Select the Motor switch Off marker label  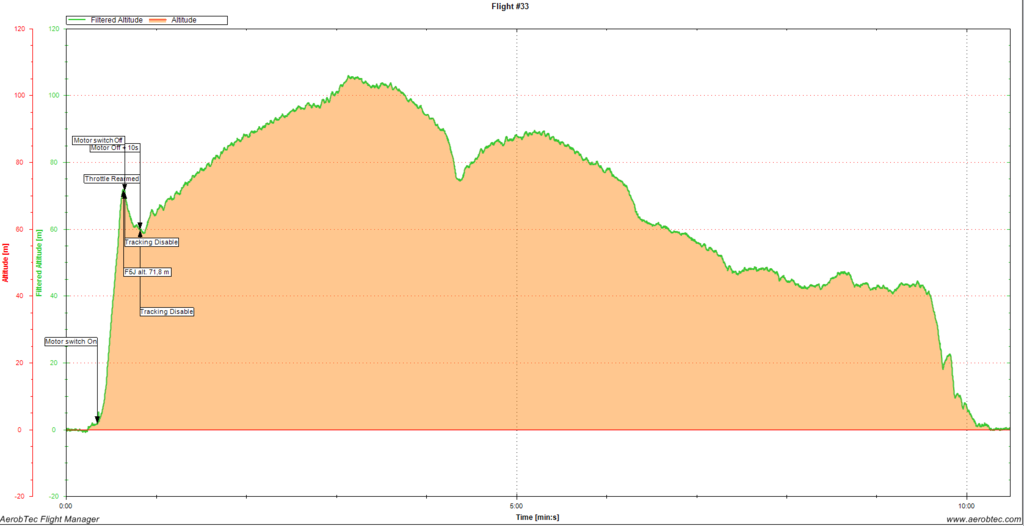pos(98,140)
